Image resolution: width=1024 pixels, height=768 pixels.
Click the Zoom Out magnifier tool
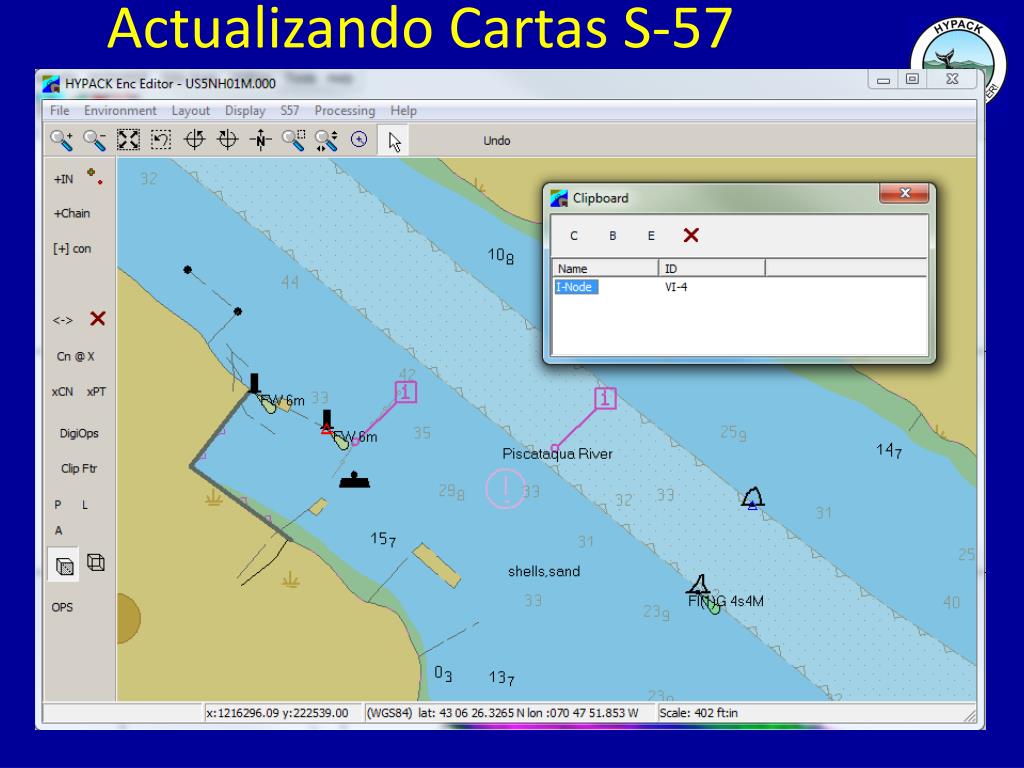point(95,140)
